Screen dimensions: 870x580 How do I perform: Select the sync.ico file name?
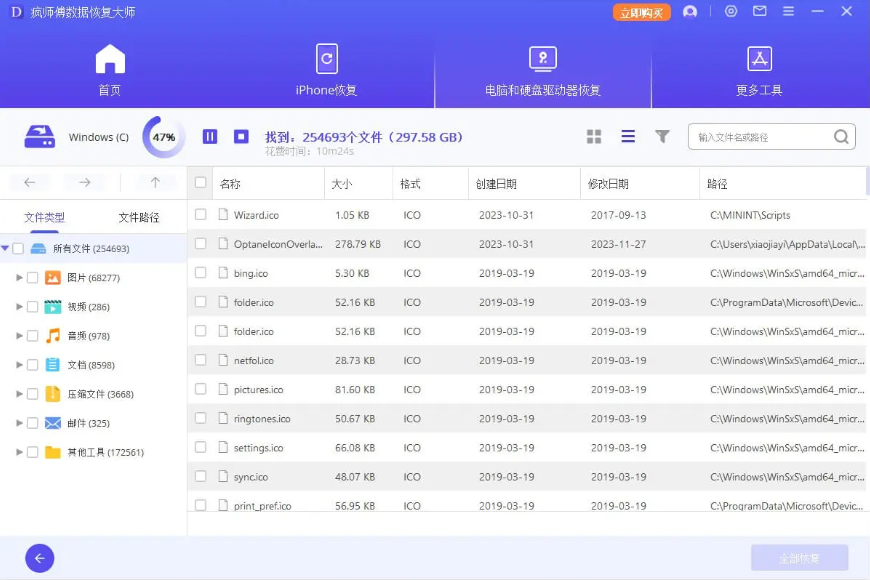point(251,477)
